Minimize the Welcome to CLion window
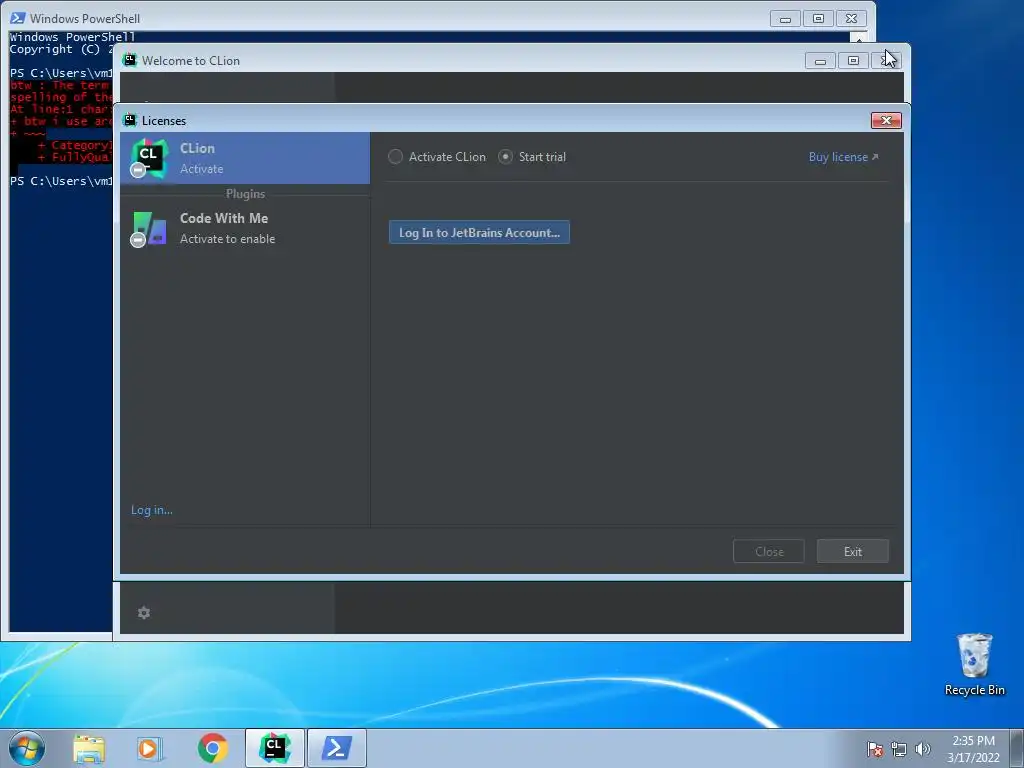Screen dimensions: 1024x768 (820, 61)
